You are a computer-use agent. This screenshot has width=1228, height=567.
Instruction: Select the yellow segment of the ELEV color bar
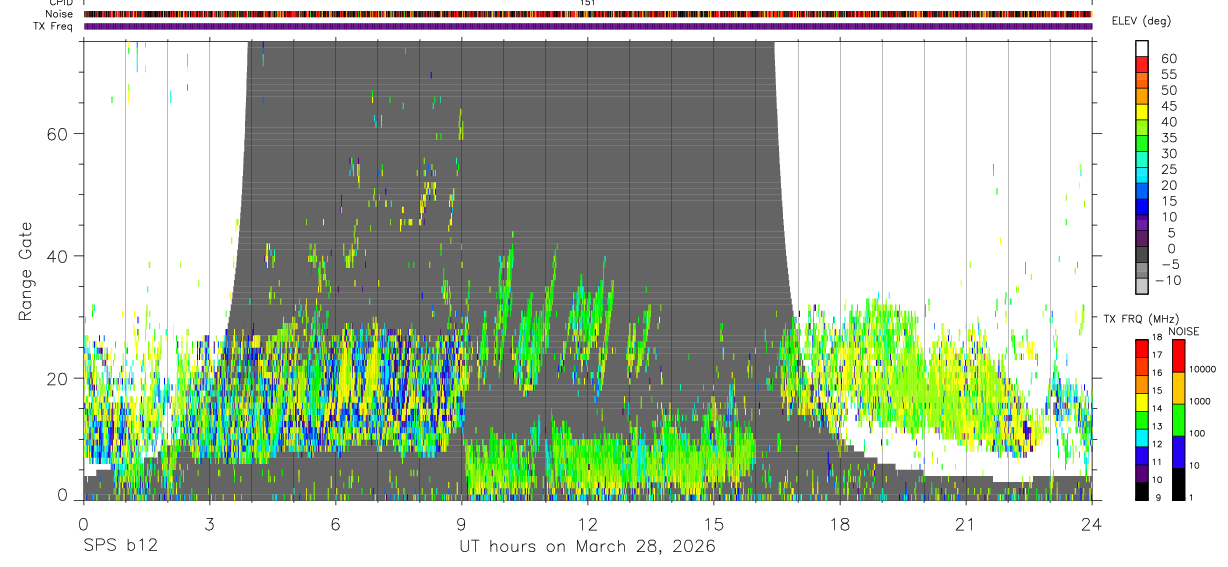(1142, 111)
